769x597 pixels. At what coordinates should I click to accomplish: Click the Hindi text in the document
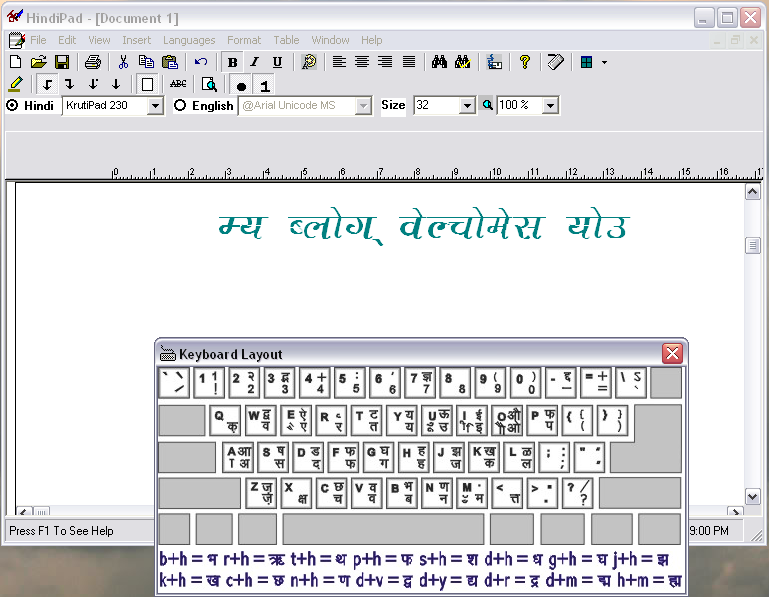click(424, 228)
